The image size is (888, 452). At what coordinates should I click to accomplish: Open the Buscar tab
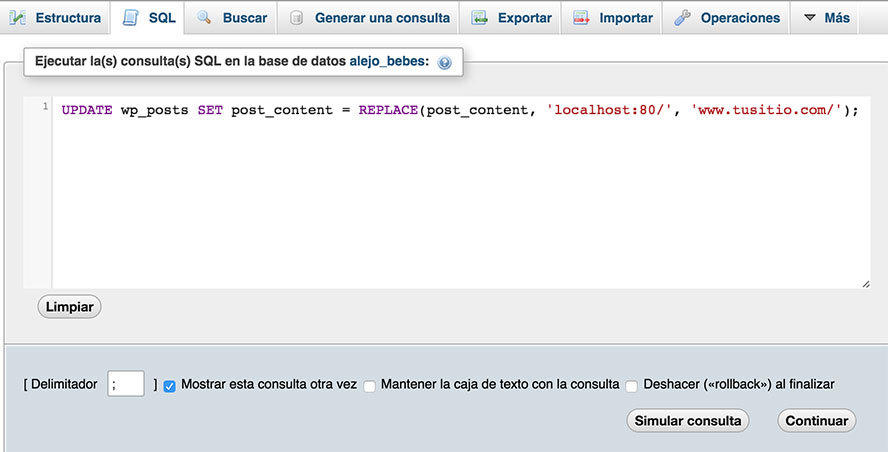[232, 18]
